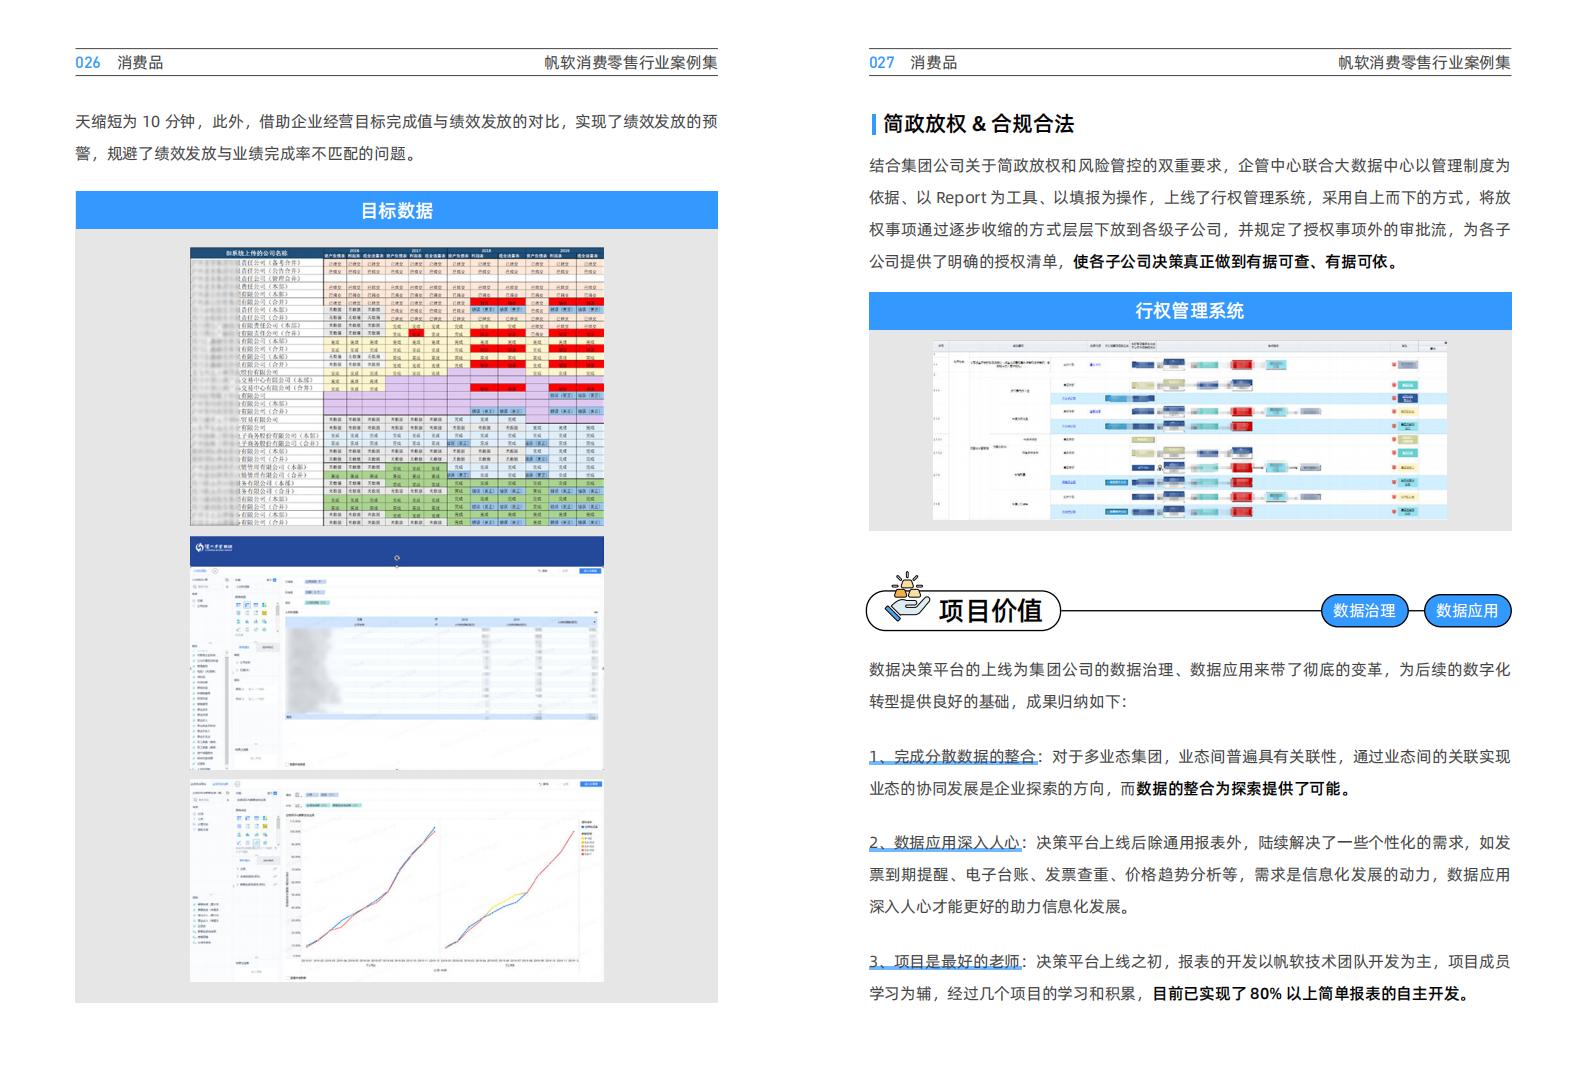Click underlined text 2、数据应用深入人心

pos(945,842)
